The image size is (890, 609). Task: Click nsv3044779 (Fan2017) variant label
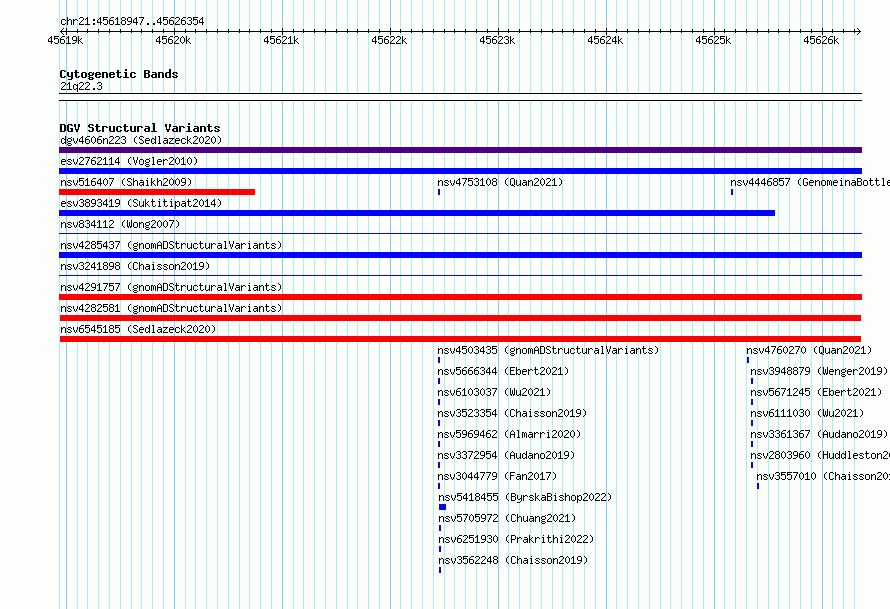tap(497, 476)
